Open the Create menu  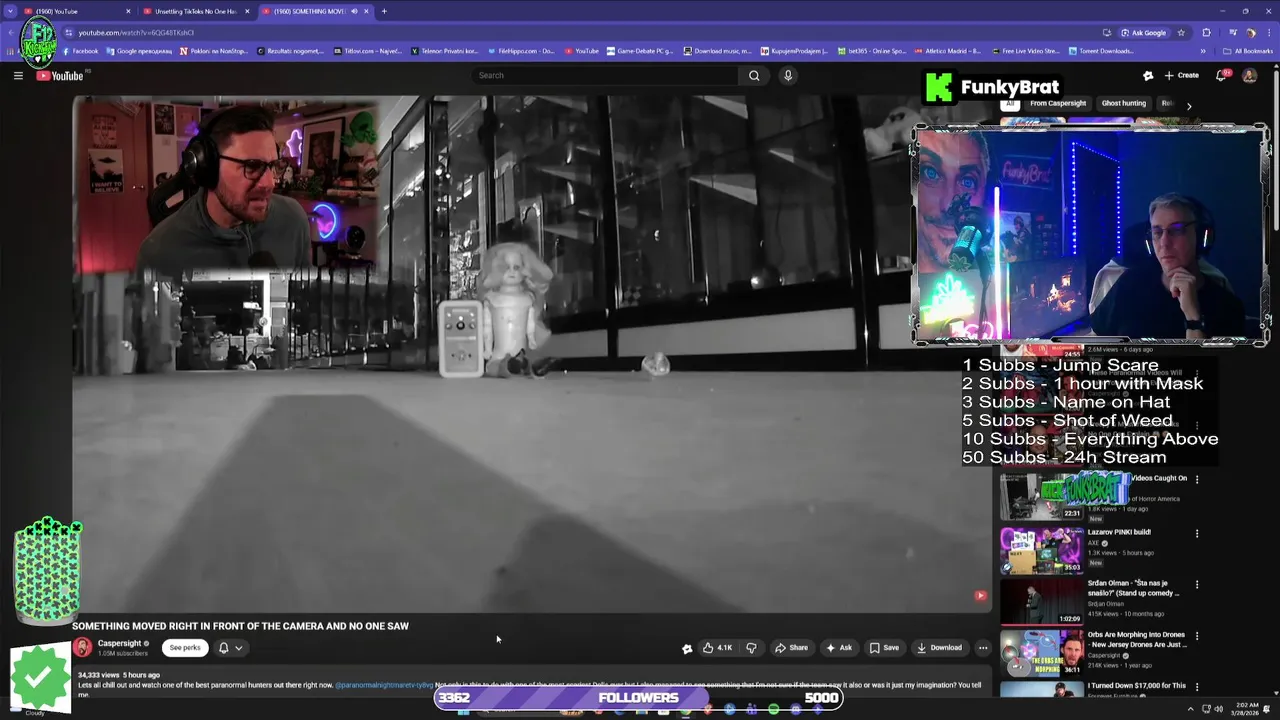(1181, 75)
